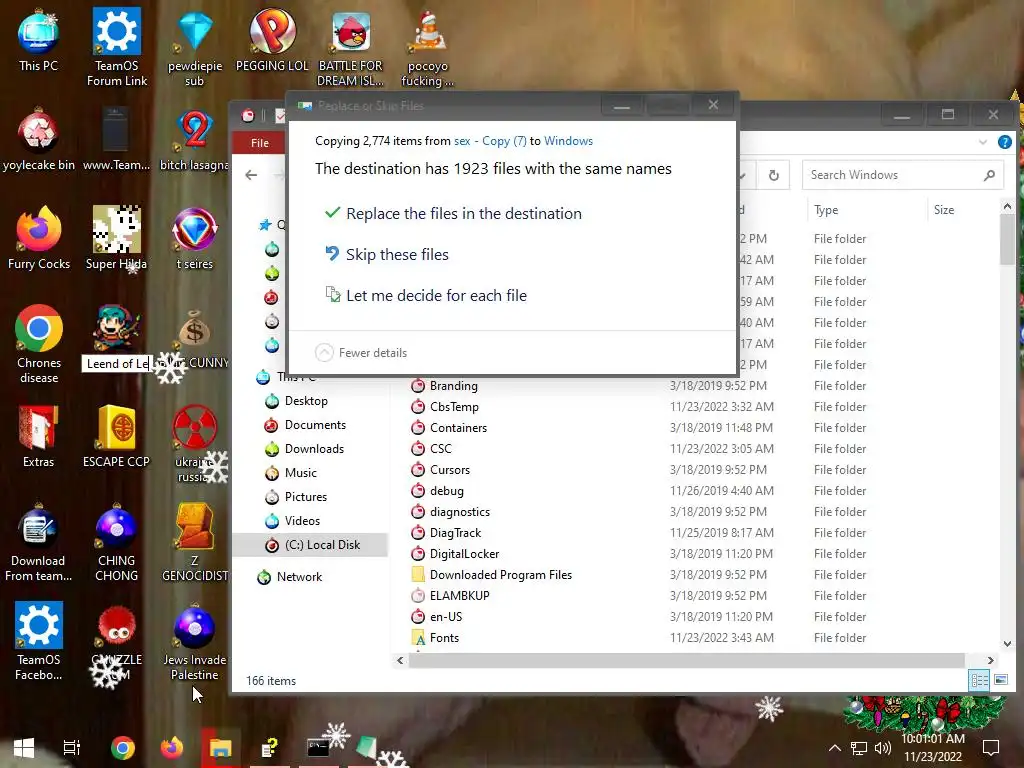The image size is (1024, 768).
Task: Open TeamOS Forum Link shortcut
Action: coord(117,47)
